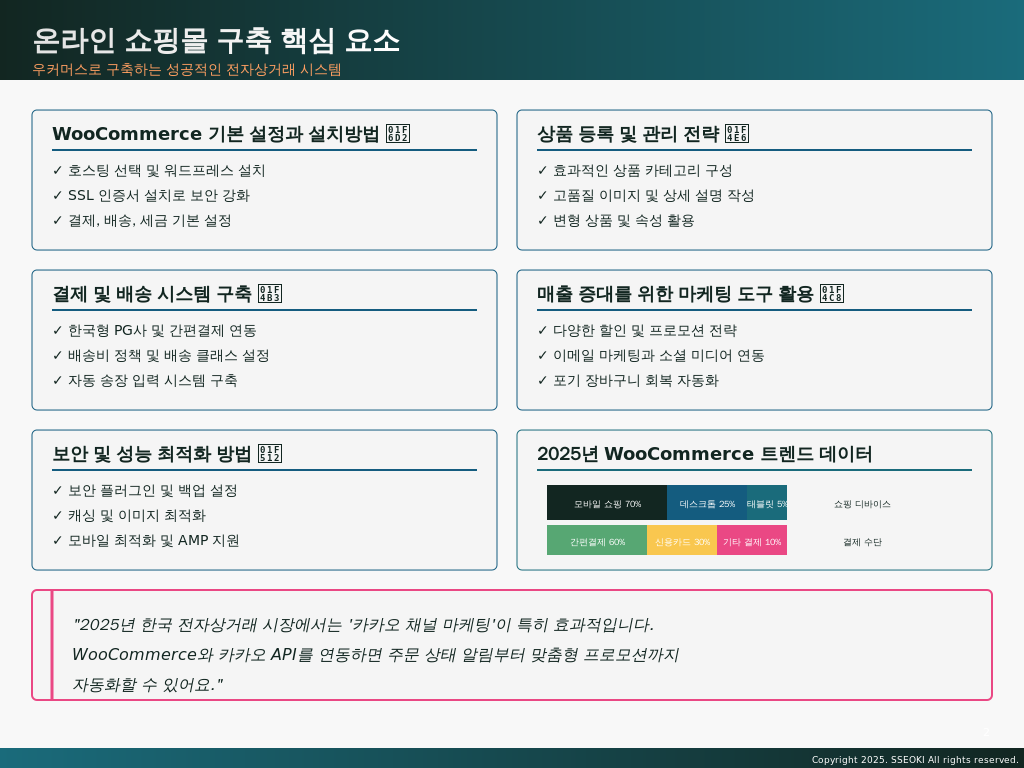Click the heading 보안 및 성능 최적화 방법
1024x768 pixels.
click(x=152, y=453)
